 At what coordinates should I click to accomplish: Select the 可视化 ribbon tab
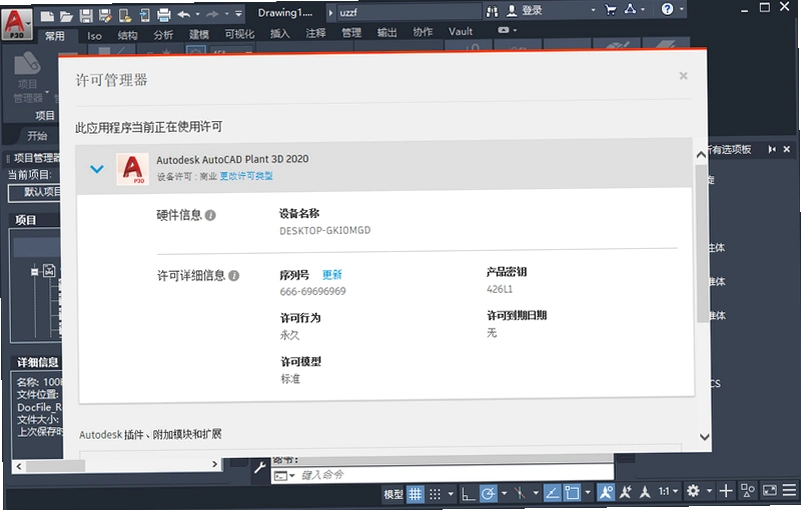[x=239, y=34]
